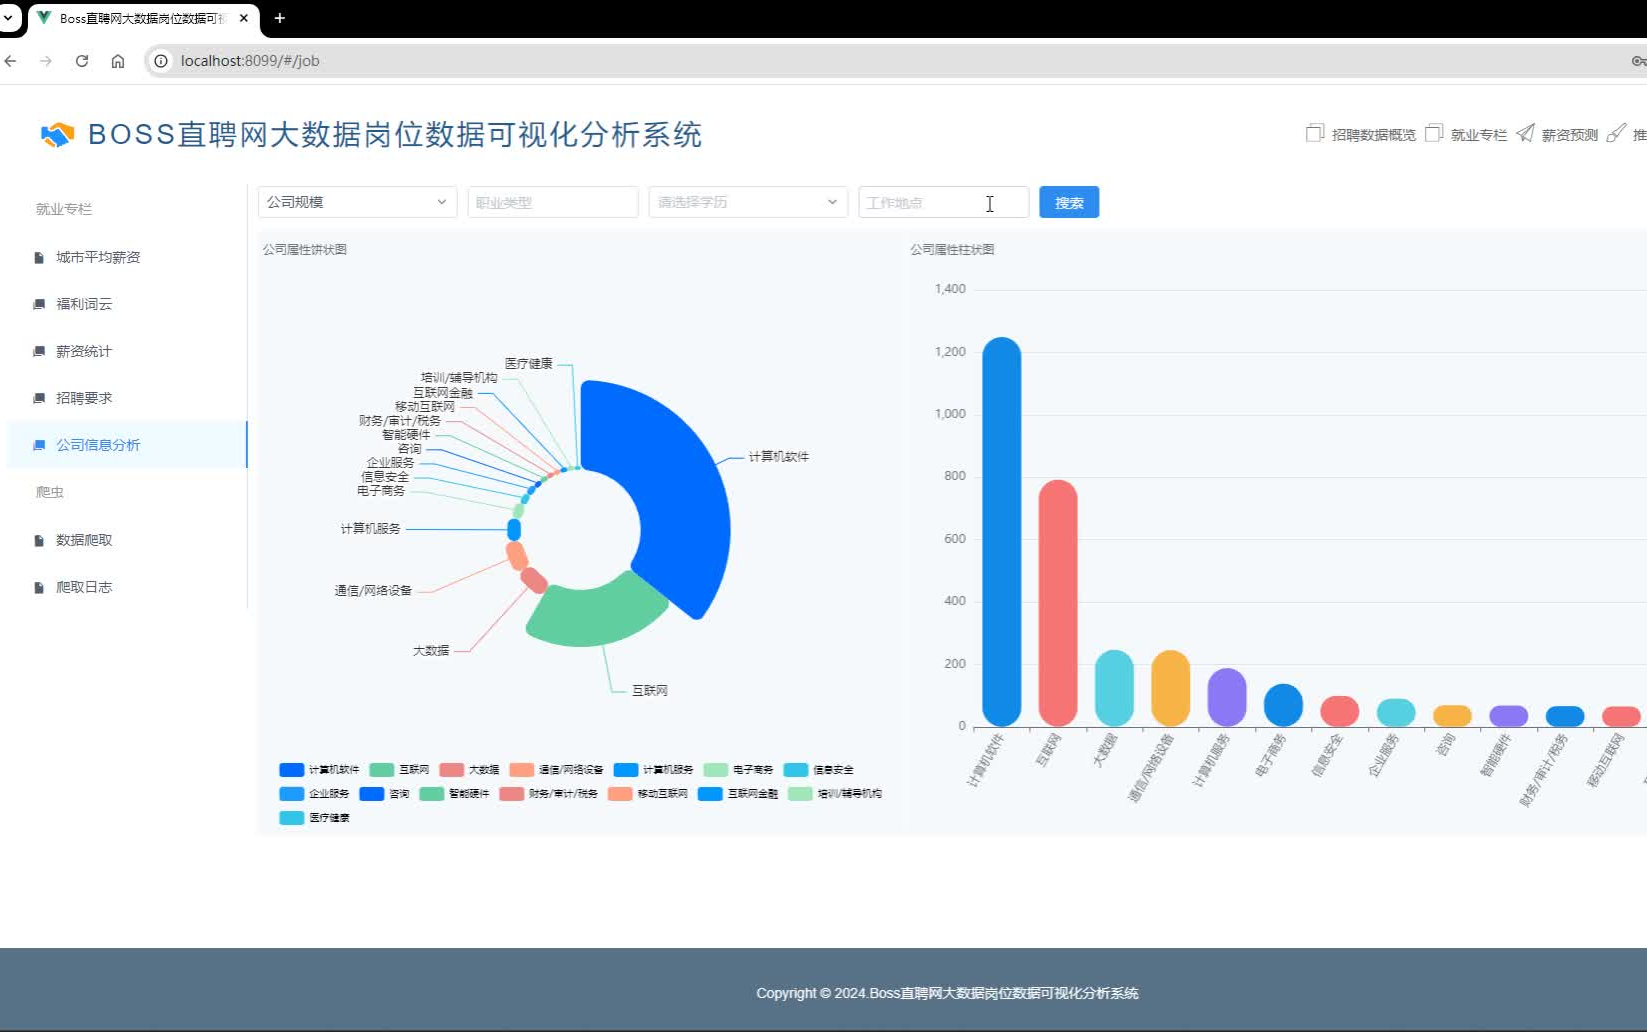The height and width of the screenshot is (1032, 1647).
Task: Click the 职业类型 input field
Action: coord(553,202)
